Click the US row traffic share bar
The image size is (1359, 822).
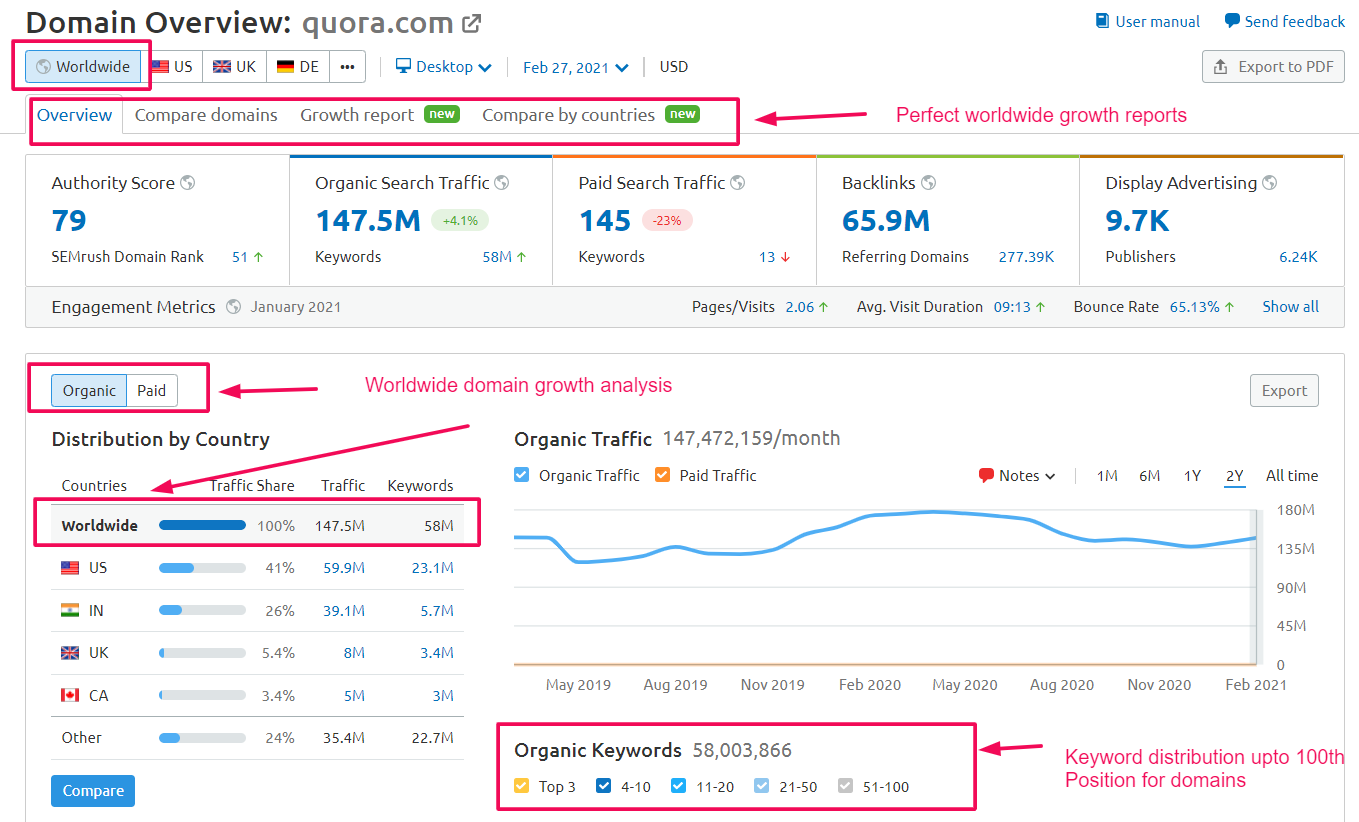pyautogui.click(x=202, y=568)
